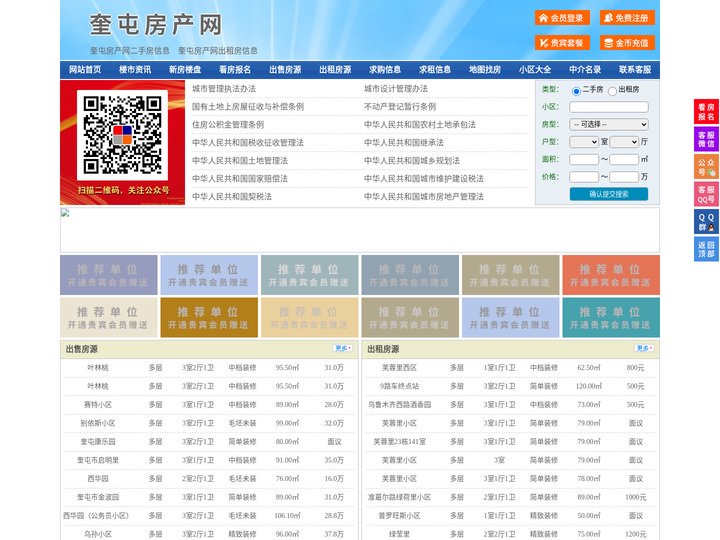Select the 二手房 radio button
The width and height of the screenshot is (720, 540).
576,91
